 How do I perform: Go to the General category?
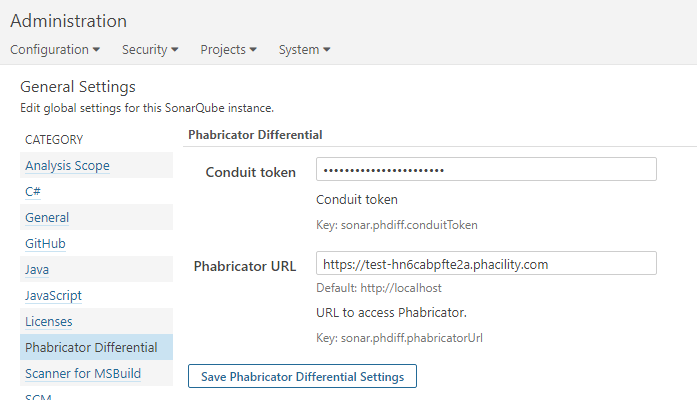[47, 217]
